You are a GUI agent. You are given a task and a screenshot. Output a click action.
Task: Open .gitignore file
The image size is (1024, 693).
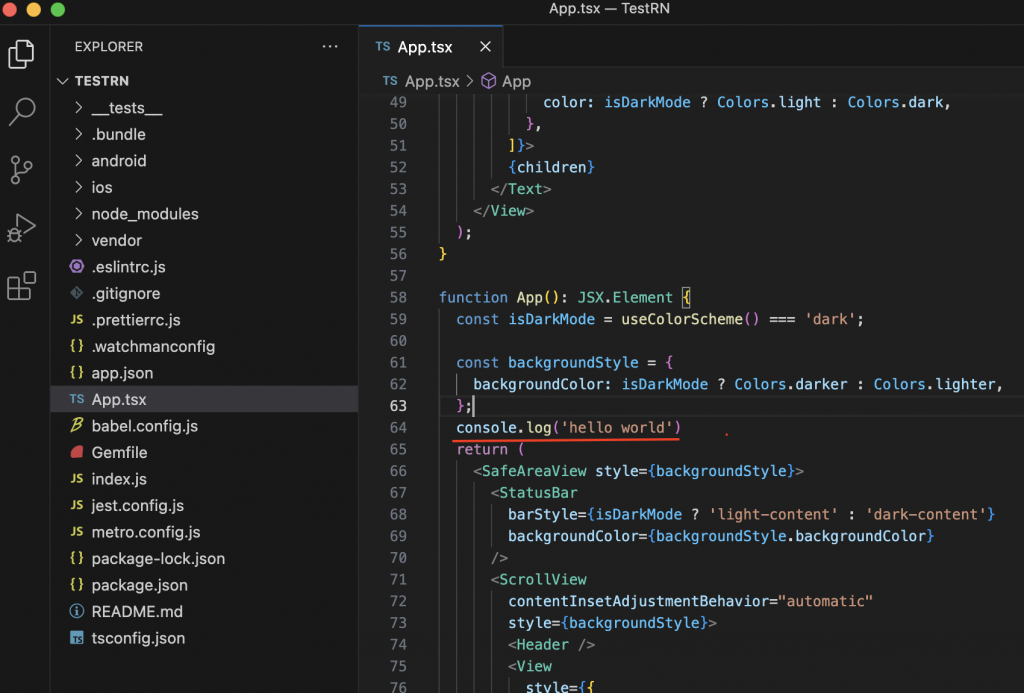[x=204, y=293]
